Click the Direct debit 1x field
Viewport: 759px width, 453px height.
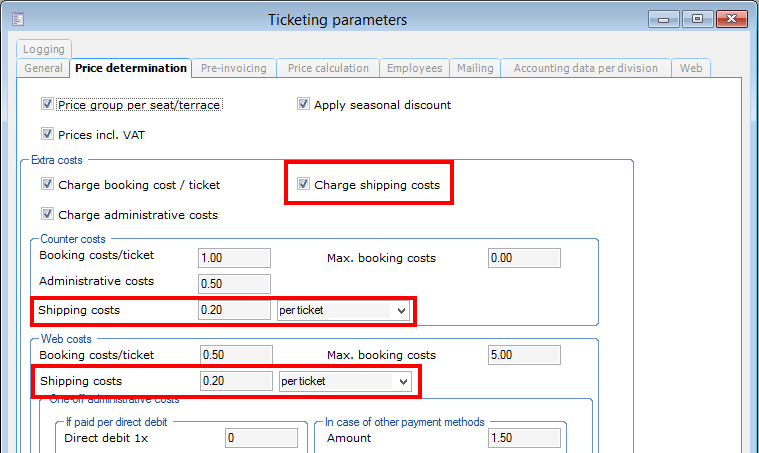(260, 438)
